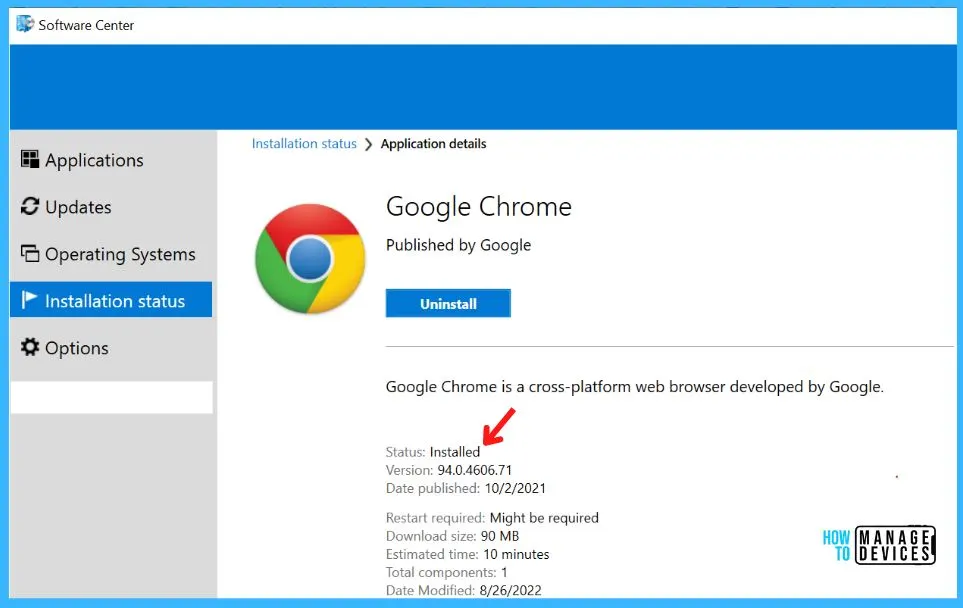This screenshot has height=608, width=963.
Task: Click the Software Center title bar icon
Action: (25, 24)
